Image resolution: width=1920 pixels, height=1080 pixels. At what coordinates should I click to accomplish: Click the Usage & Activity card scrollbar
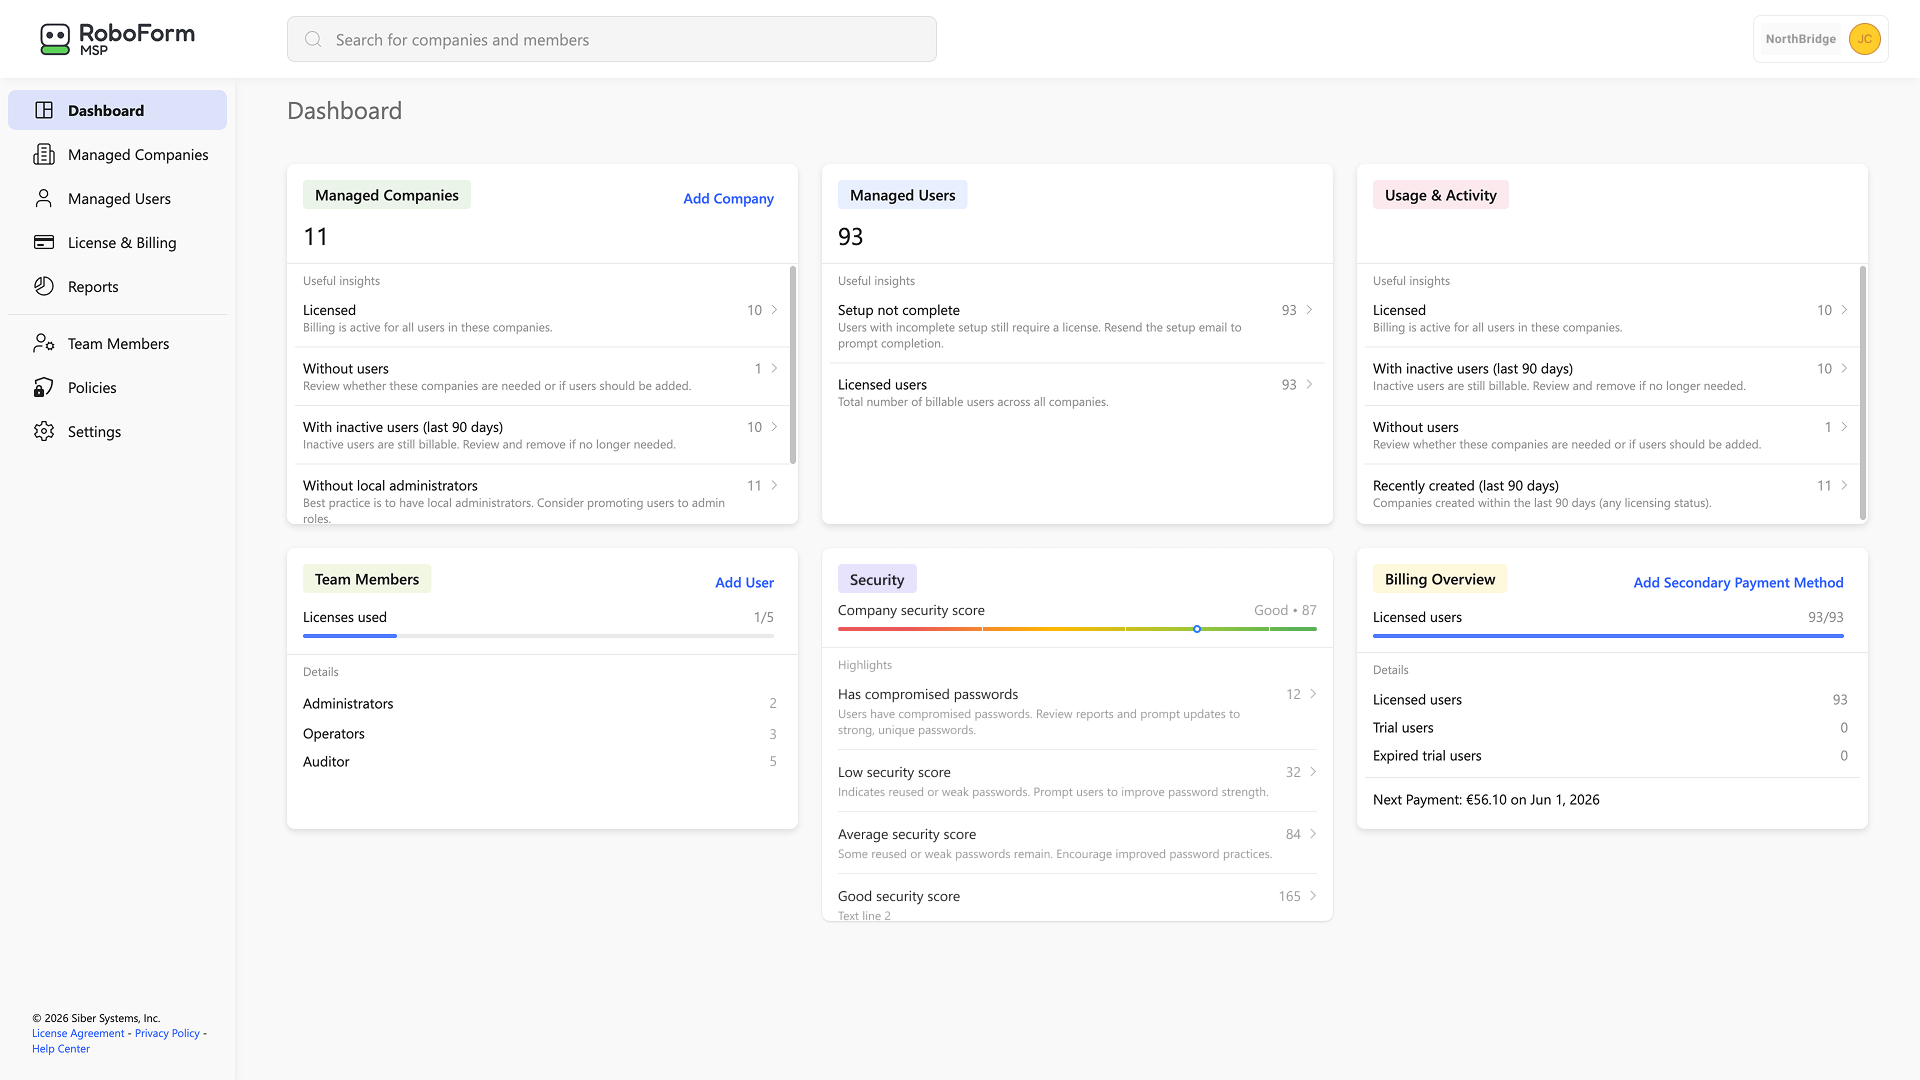click(1863, 392)
